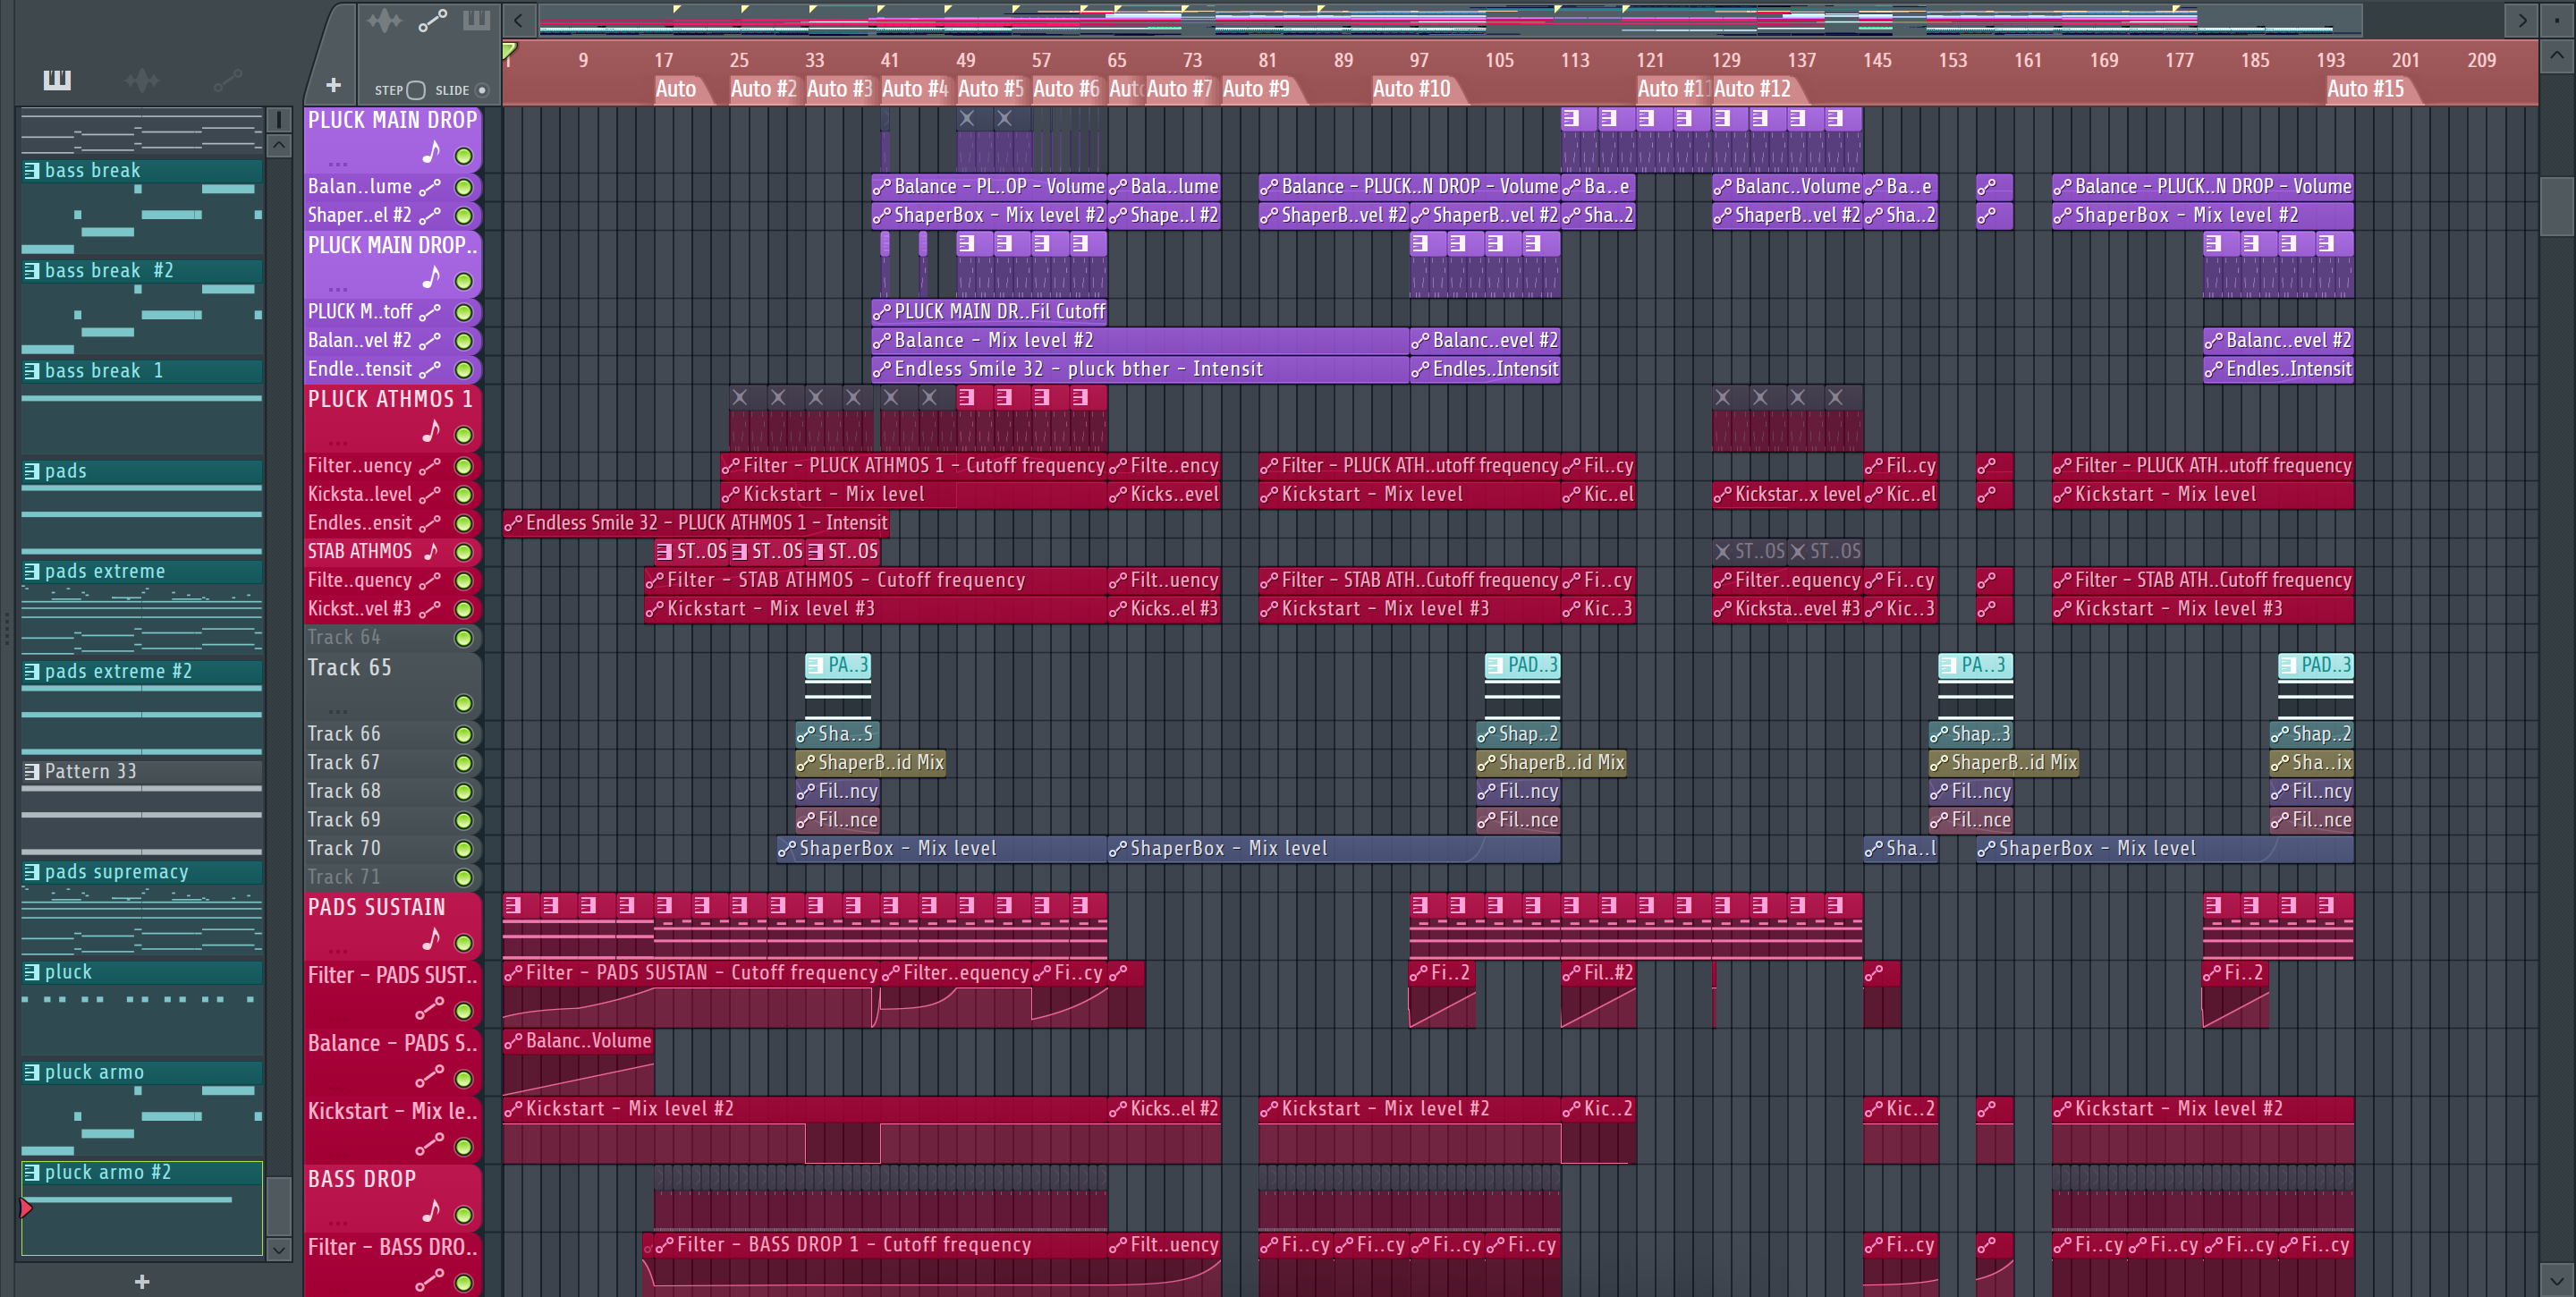
Task: Select the Auto #5 timeline marker
Action: pos(990,89)
